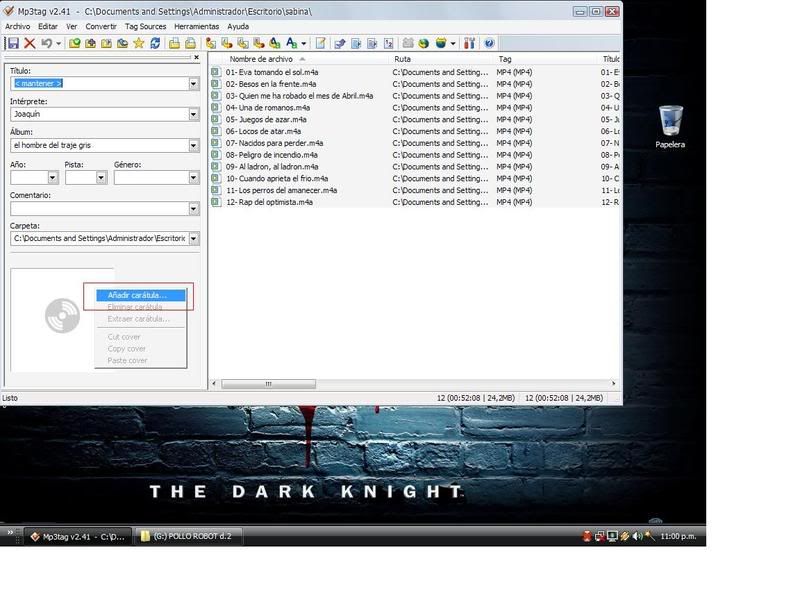Open the Archivo menu

pyautogui.click(x=17, y=27)
